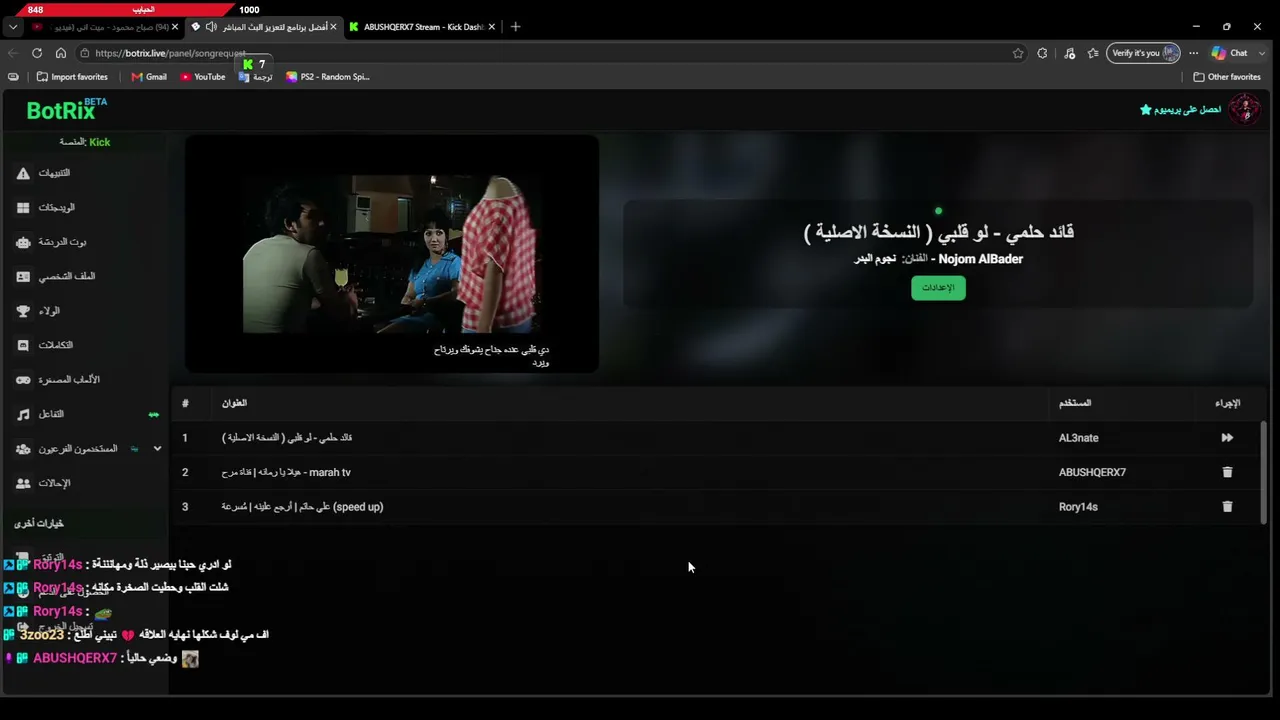Image resolution: width=1280 pixels, height=720 pixels.
Task: Reload the current page
Action: click(37, 53)
